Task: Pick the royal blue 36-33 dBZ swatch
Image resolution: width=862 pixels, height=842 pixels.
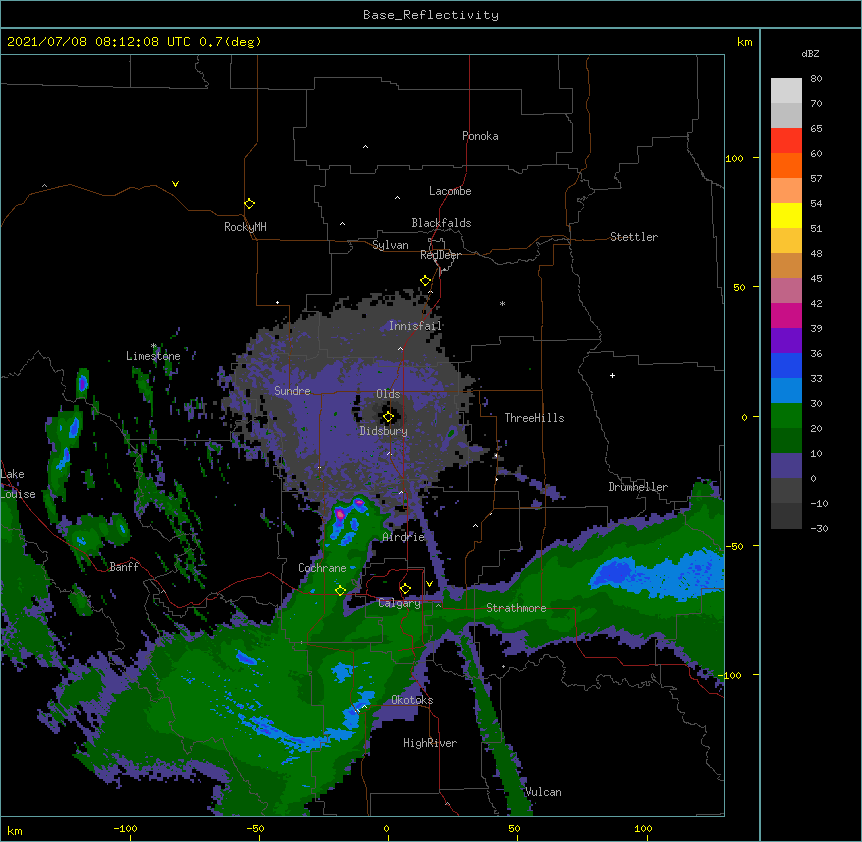Action: click(786, 365)
